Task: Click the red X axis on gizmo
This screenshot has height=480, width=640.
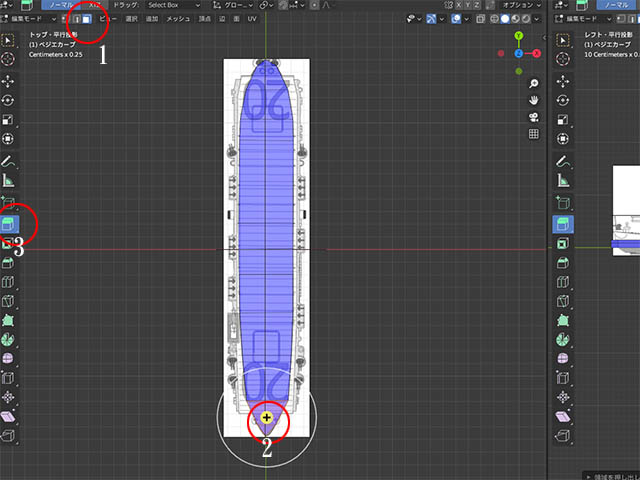Action: (x=535, y=53)
